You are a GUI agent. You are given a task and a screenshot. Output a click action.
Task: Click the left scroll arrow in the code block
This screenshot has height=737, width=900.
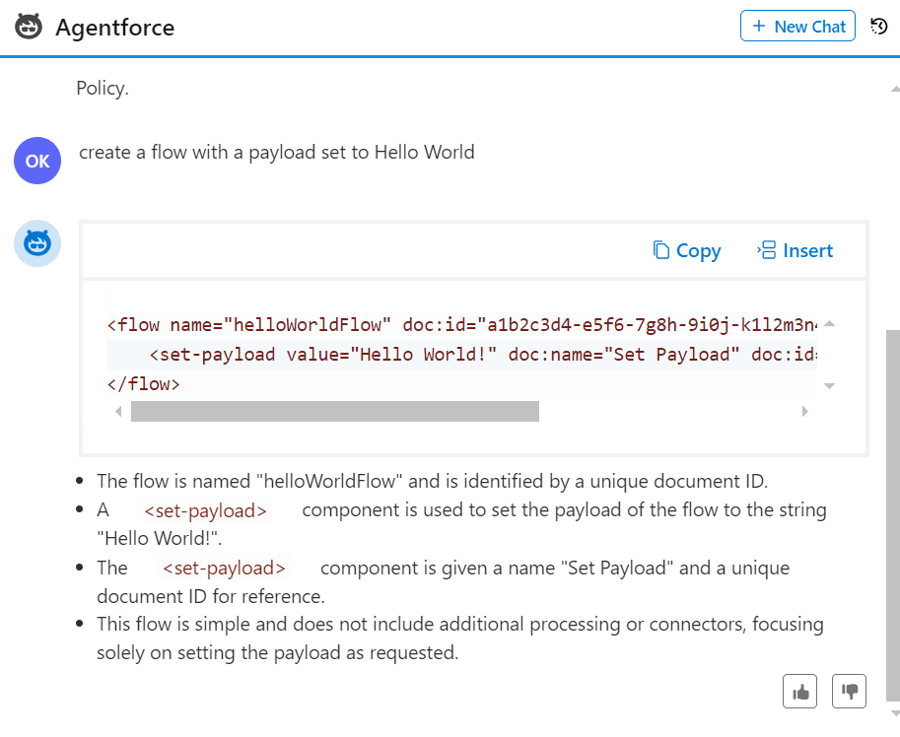(119, 410)
